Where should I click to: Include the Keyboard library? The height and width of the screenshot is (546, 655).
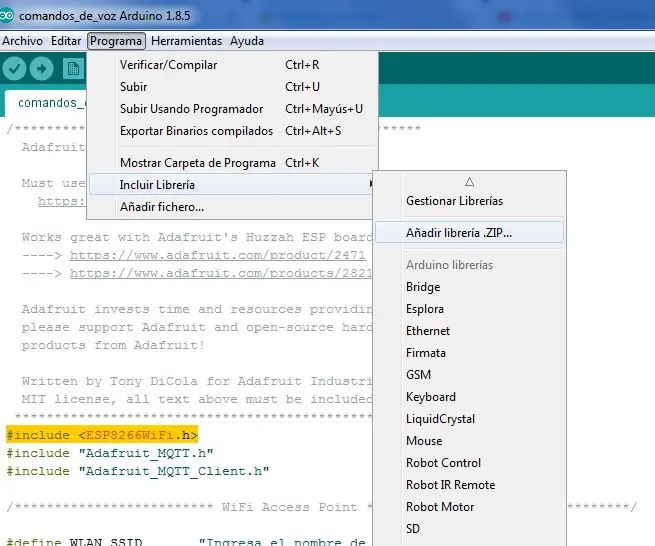pos(470,397)
